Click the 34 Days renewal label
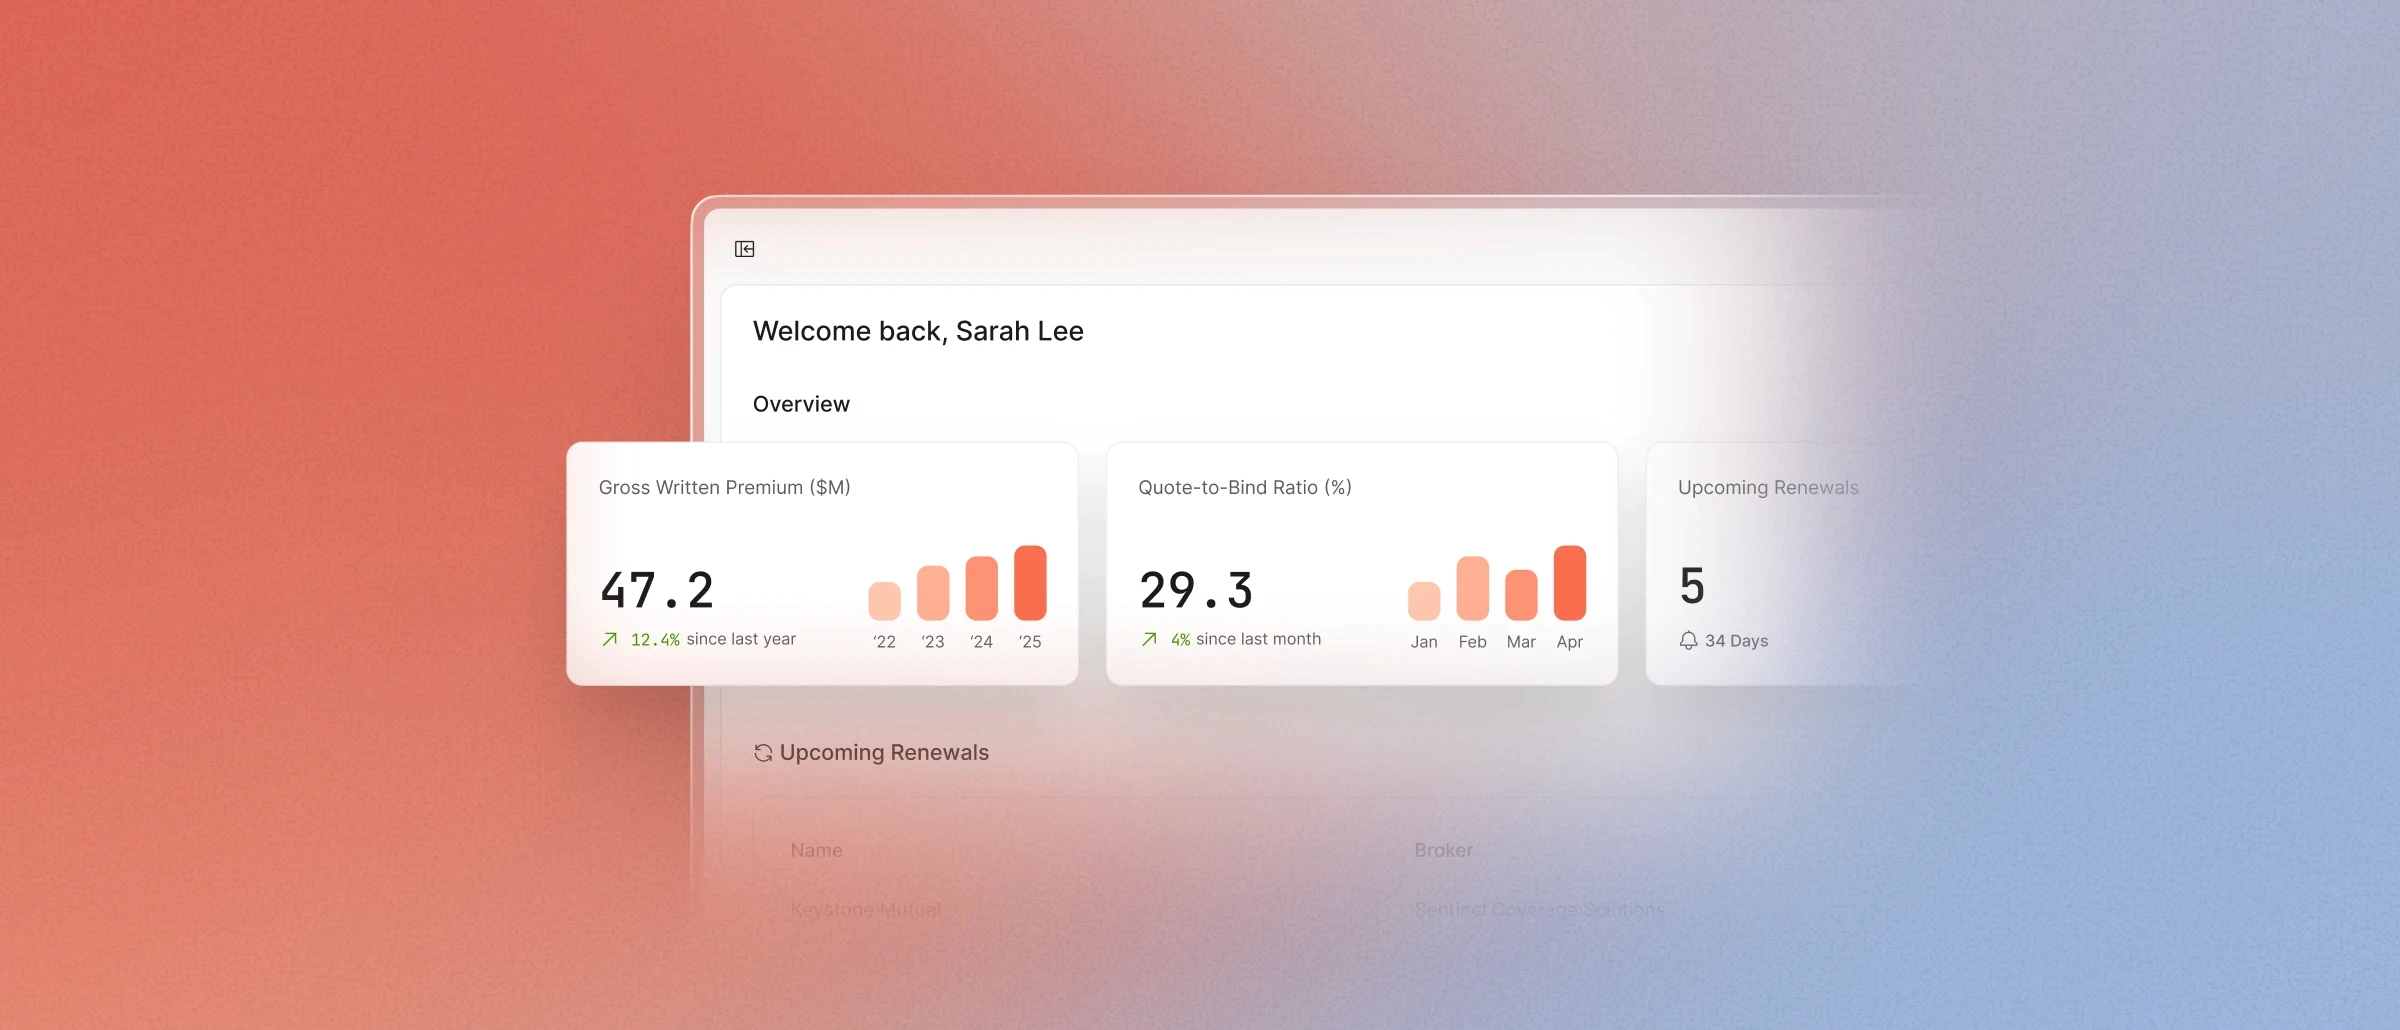This screenshot has width=2400, height=1030. point(1736,641)
